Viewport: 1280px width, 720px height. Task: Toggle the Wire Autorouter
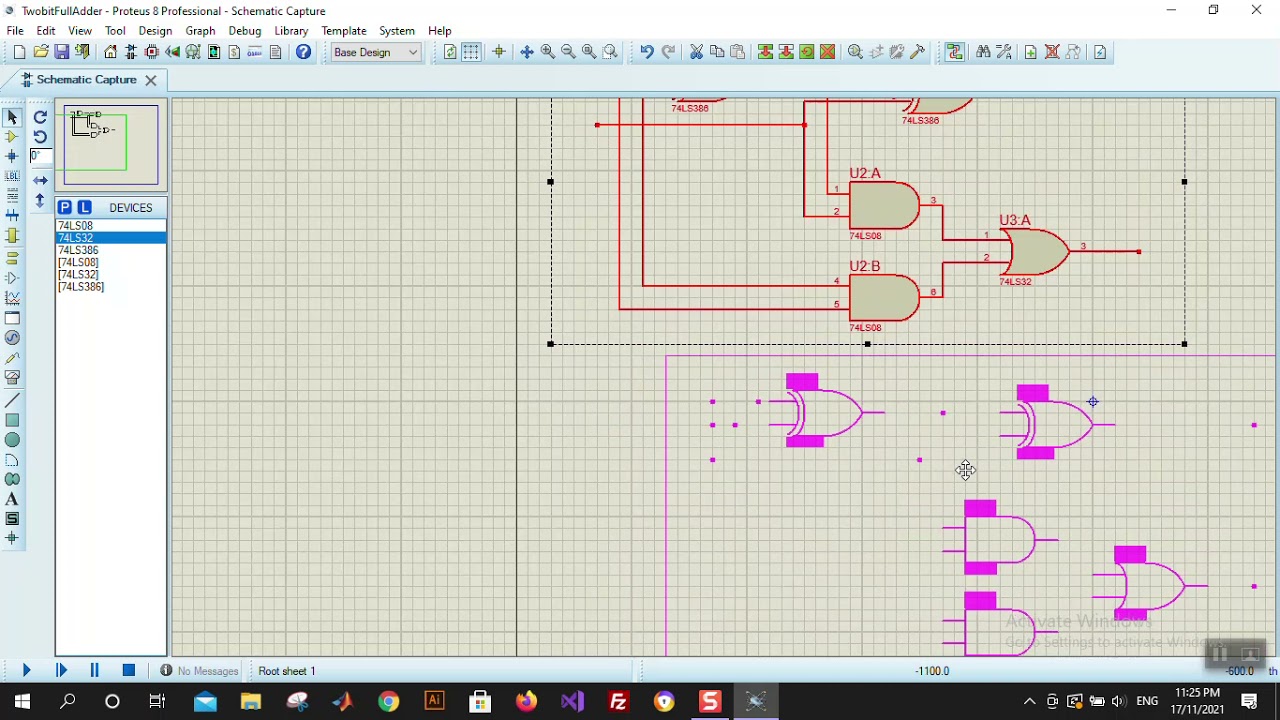955,52
